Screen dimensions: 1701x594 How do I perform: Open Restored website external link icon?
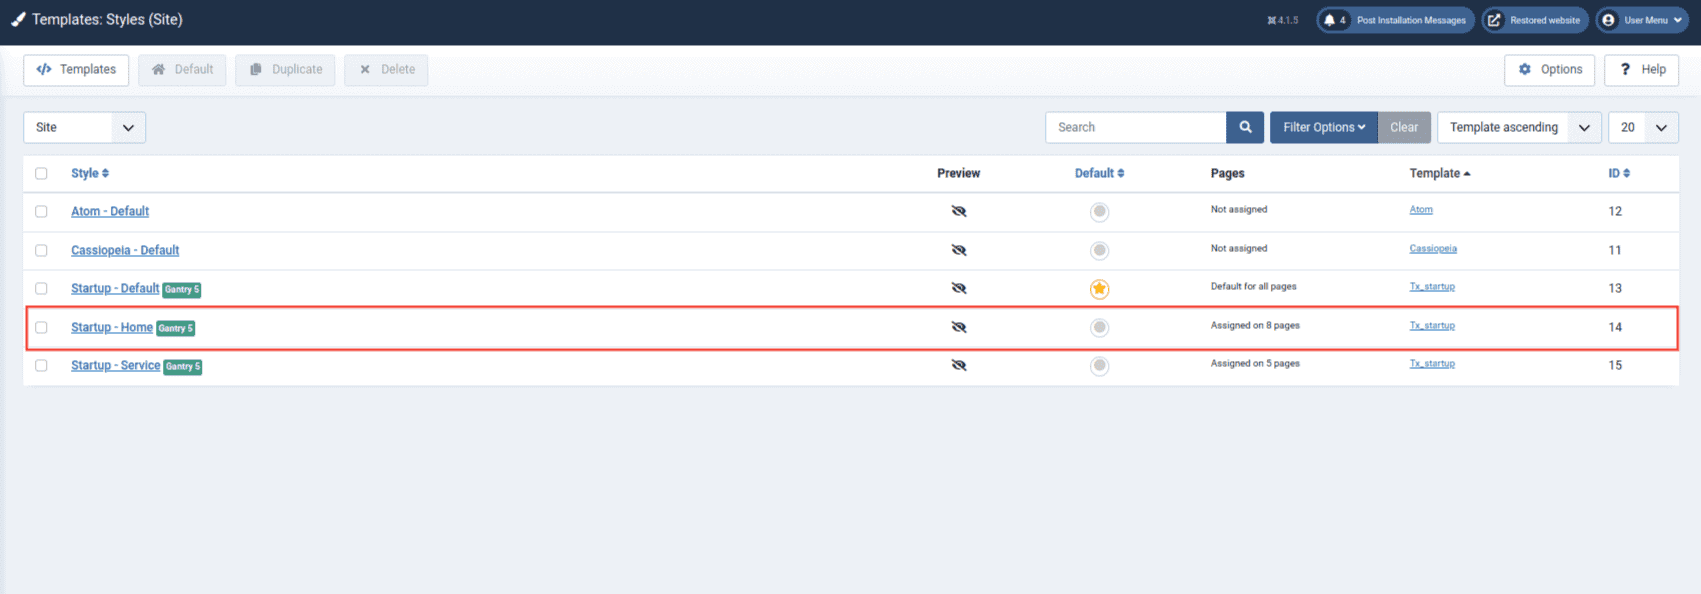pyautogui.click(x=1494, y=20)
